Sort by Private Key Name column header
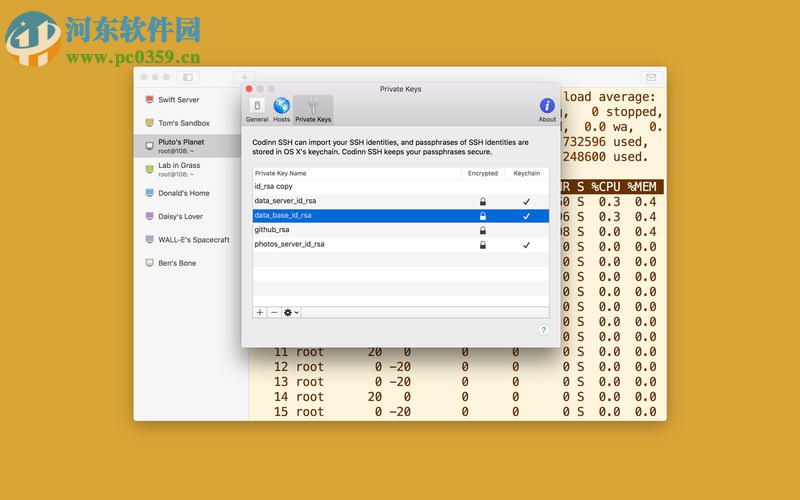 (x=357, y=173)
